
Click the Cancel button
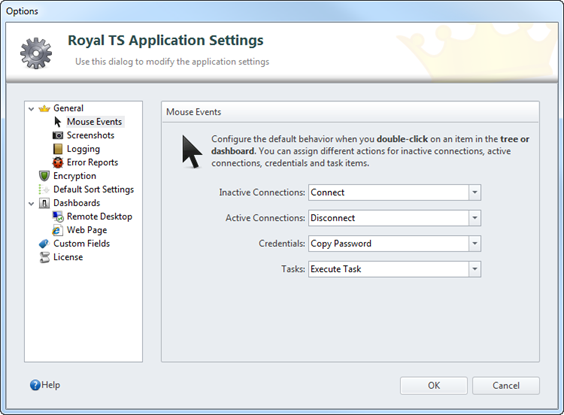point(506,386)
